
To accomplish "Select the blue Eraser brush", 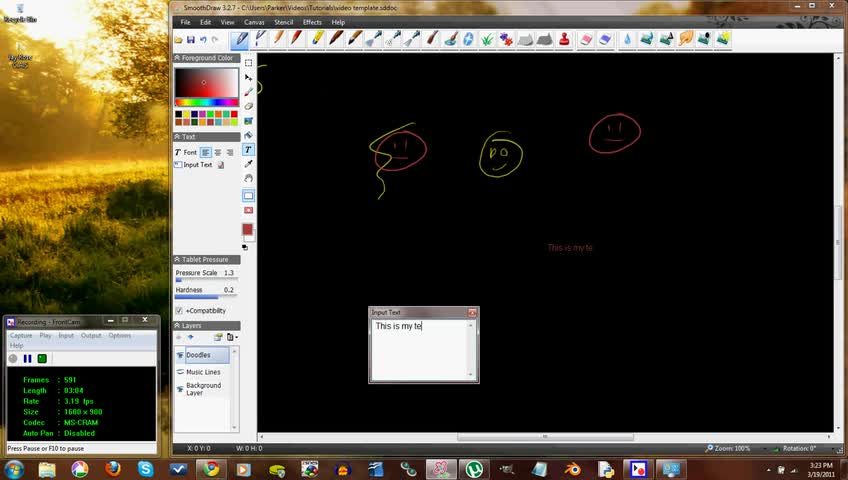I will [605, 39].
